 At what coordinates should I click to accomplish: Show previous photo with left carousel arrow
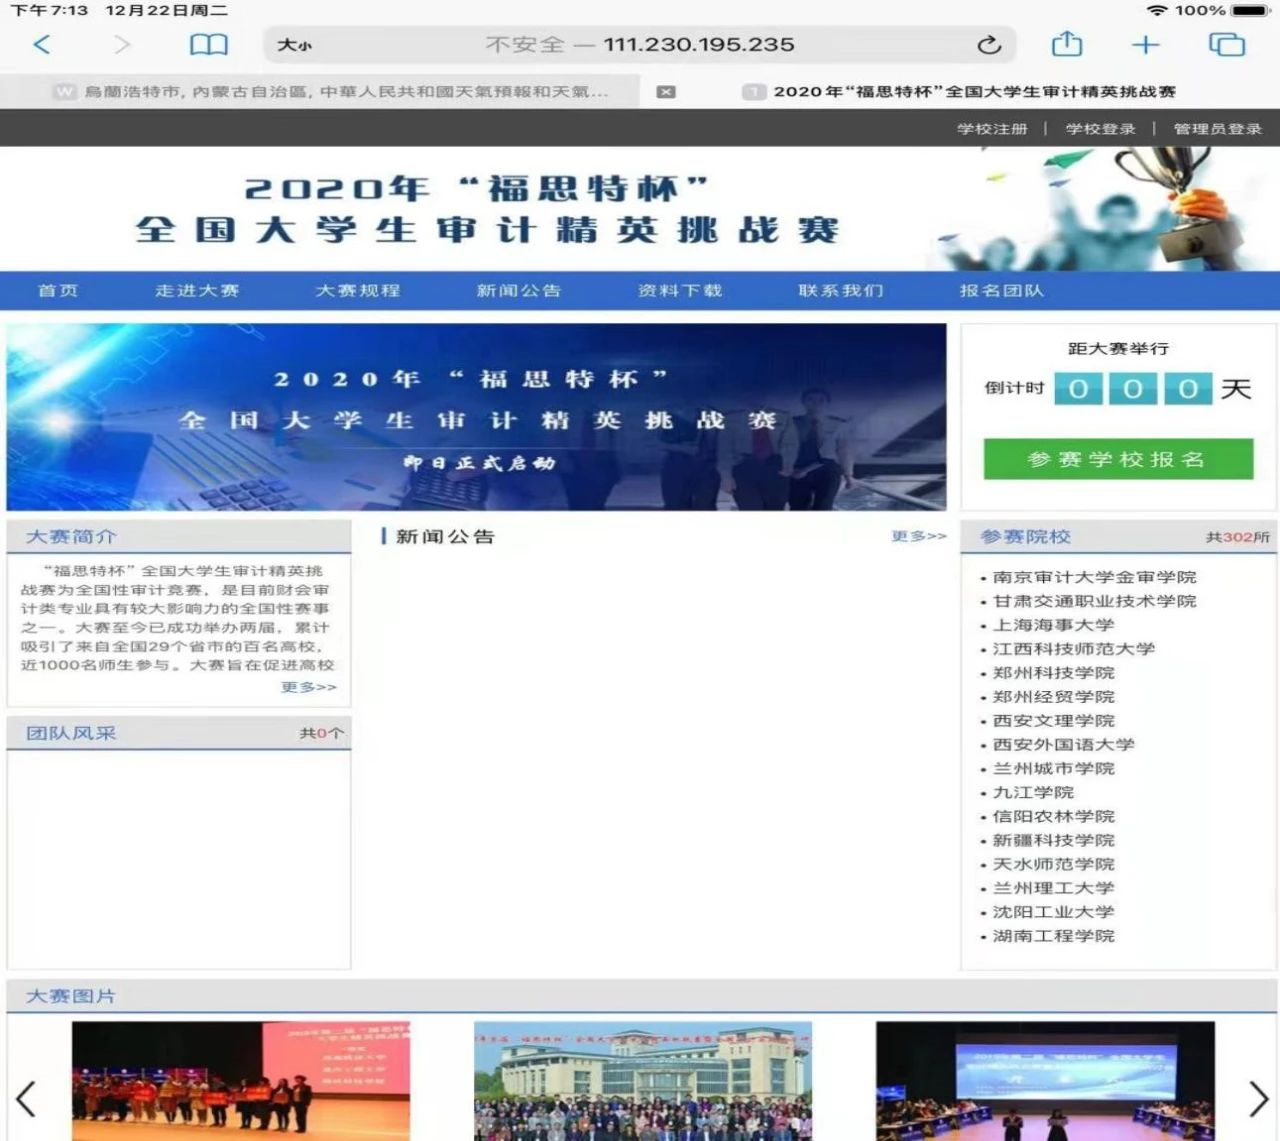point(26,1099)
